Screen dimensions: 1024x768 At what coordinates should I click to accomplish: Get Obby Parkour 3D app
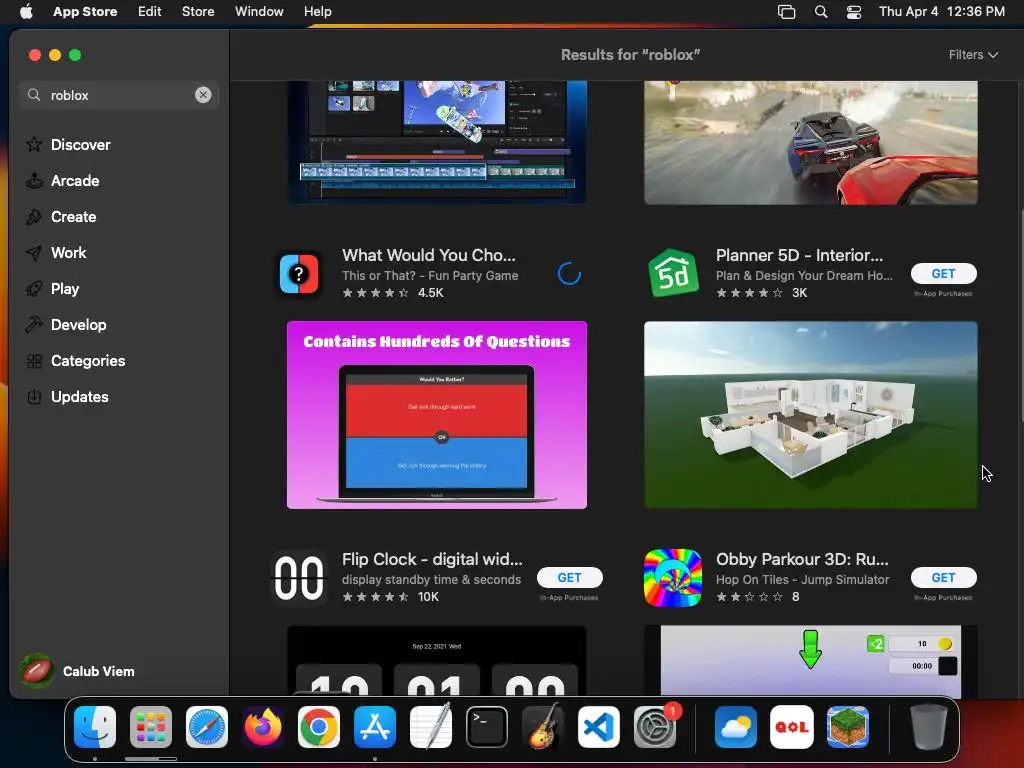(944, 577)
